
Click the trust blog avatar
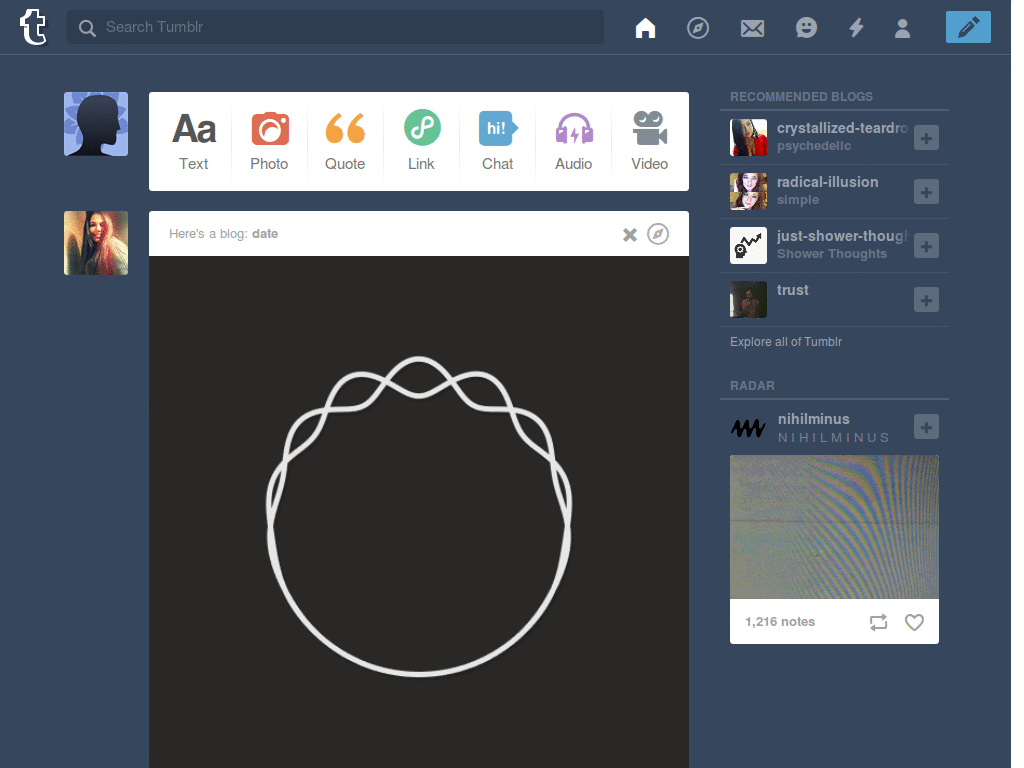(x=748, y=300)
